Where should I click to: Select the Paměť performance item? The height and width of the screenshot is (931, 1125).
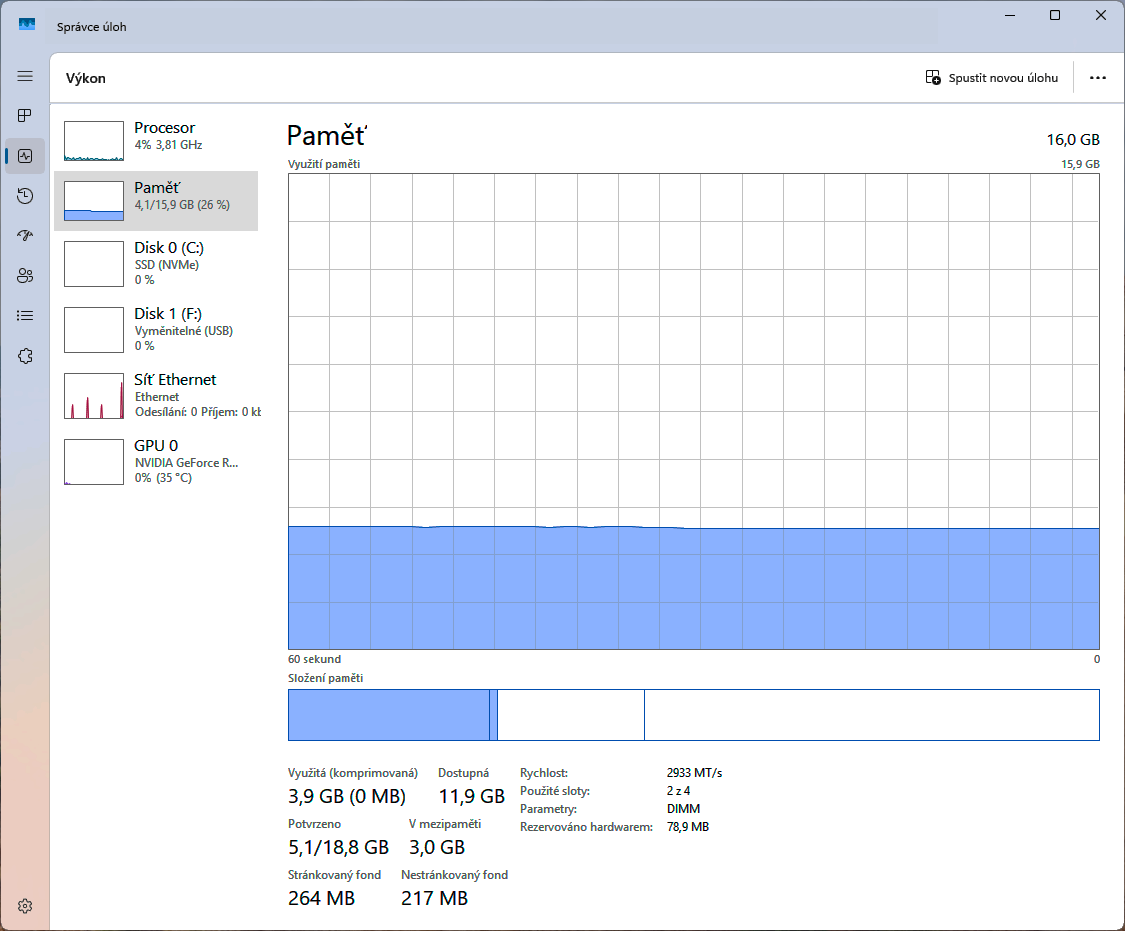point(156,201)
